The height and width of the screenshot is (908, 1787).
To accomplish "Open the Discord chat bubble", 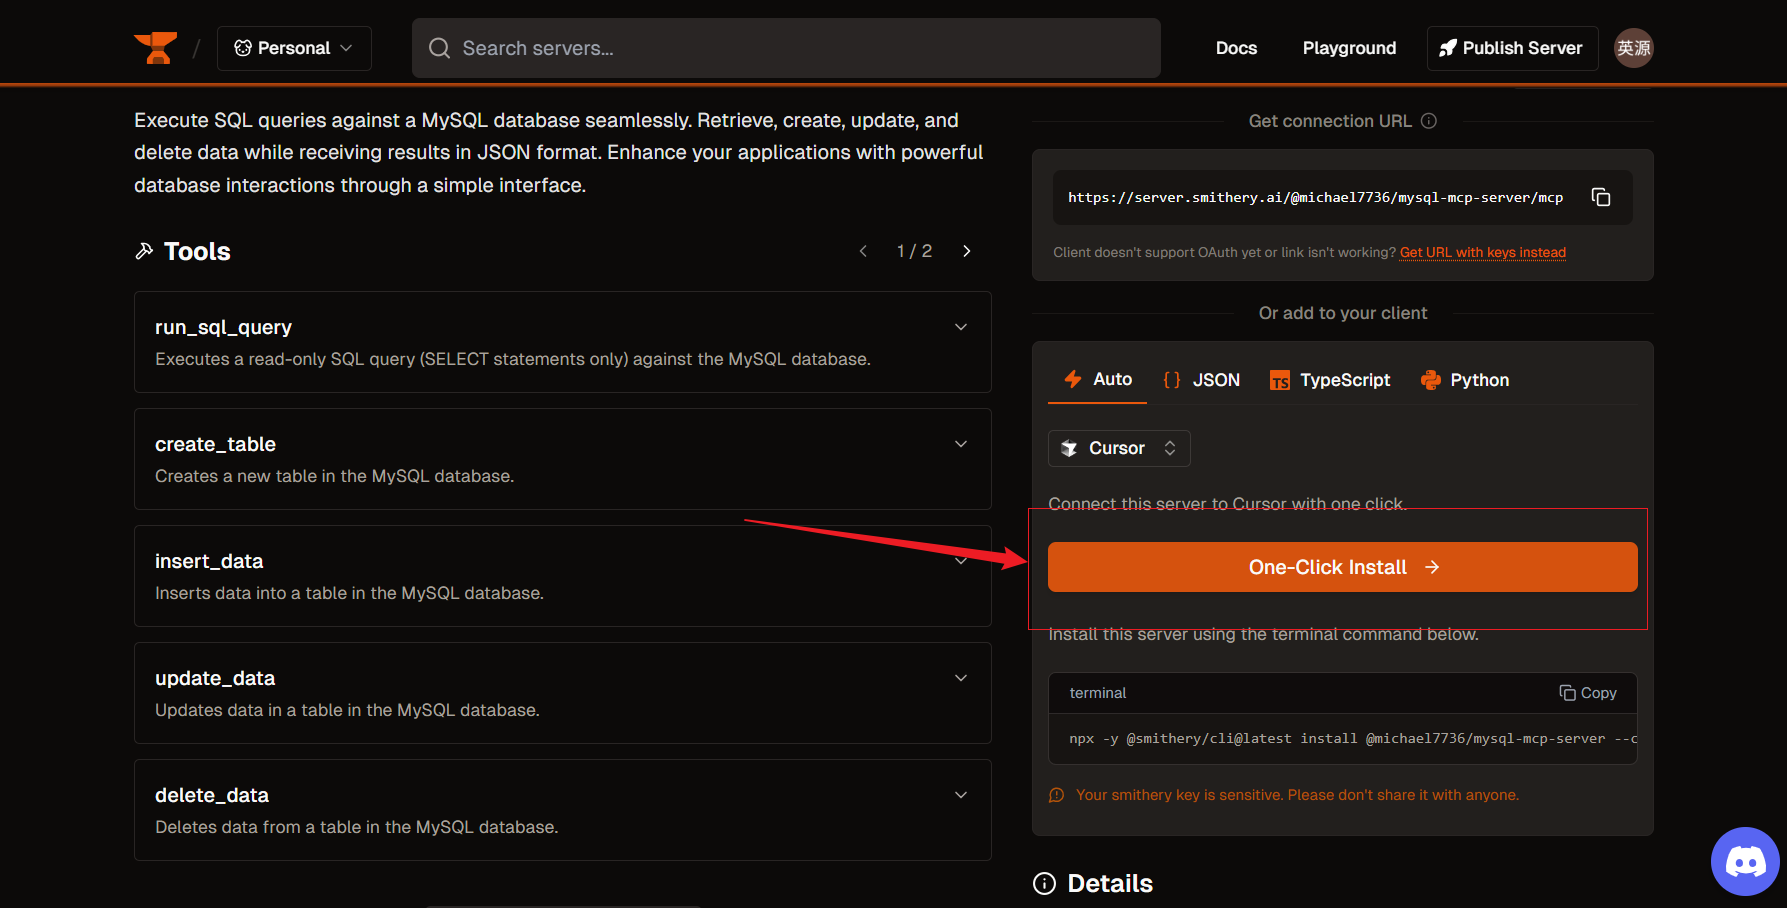I will point(1745,861).
